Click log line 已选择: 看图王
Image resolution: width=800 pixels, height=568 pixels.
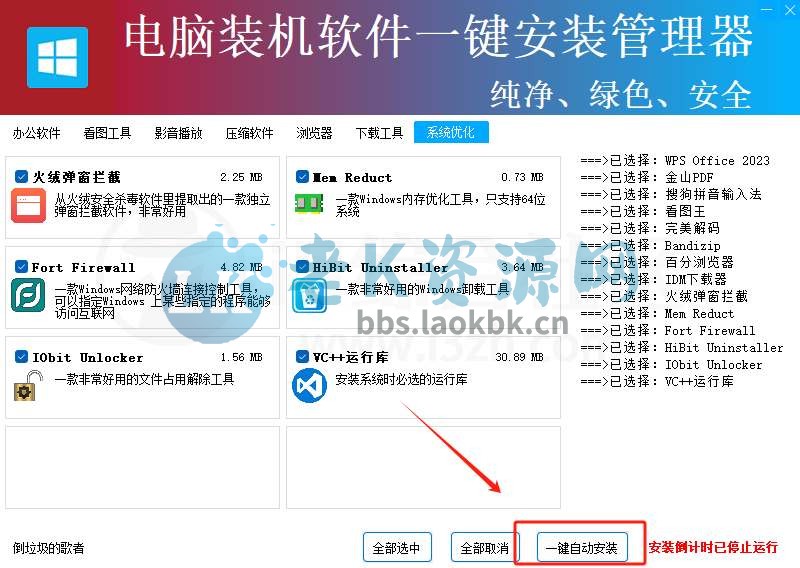[x=643, y=211]
